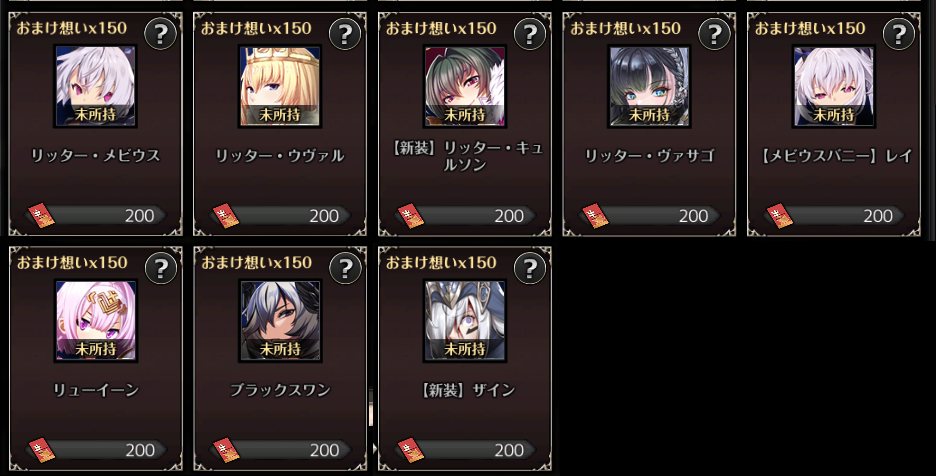Image resolution: width=936 pixels, height=476 pixels.
Task: Open help for リッター・メビウス card
Action: (160, 35)
